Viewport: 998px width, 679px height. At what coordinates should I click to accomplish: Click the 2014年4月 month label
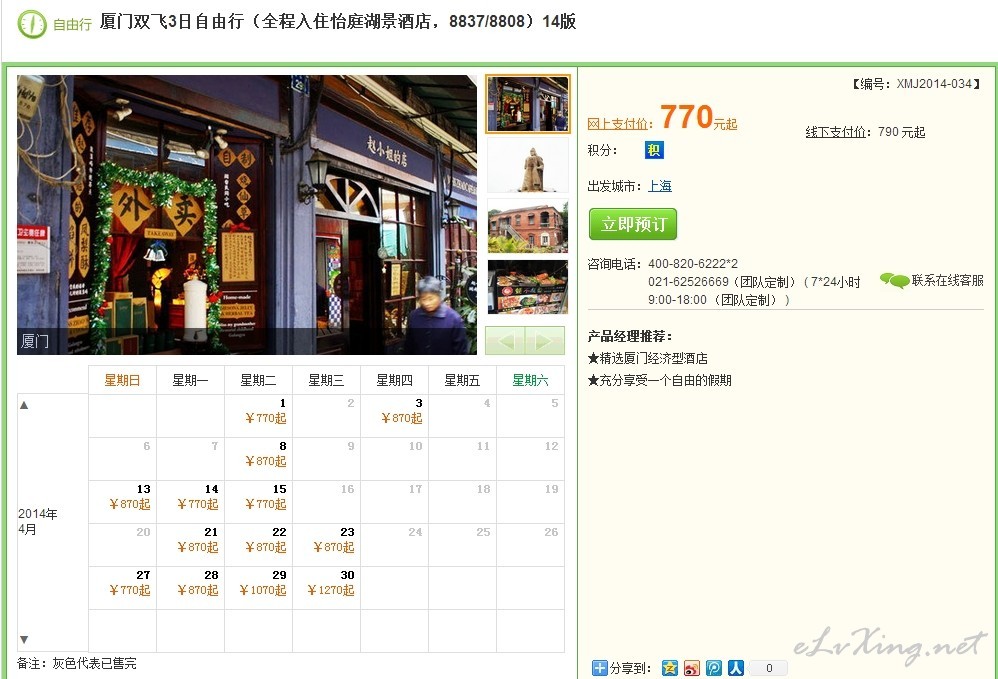38,522
